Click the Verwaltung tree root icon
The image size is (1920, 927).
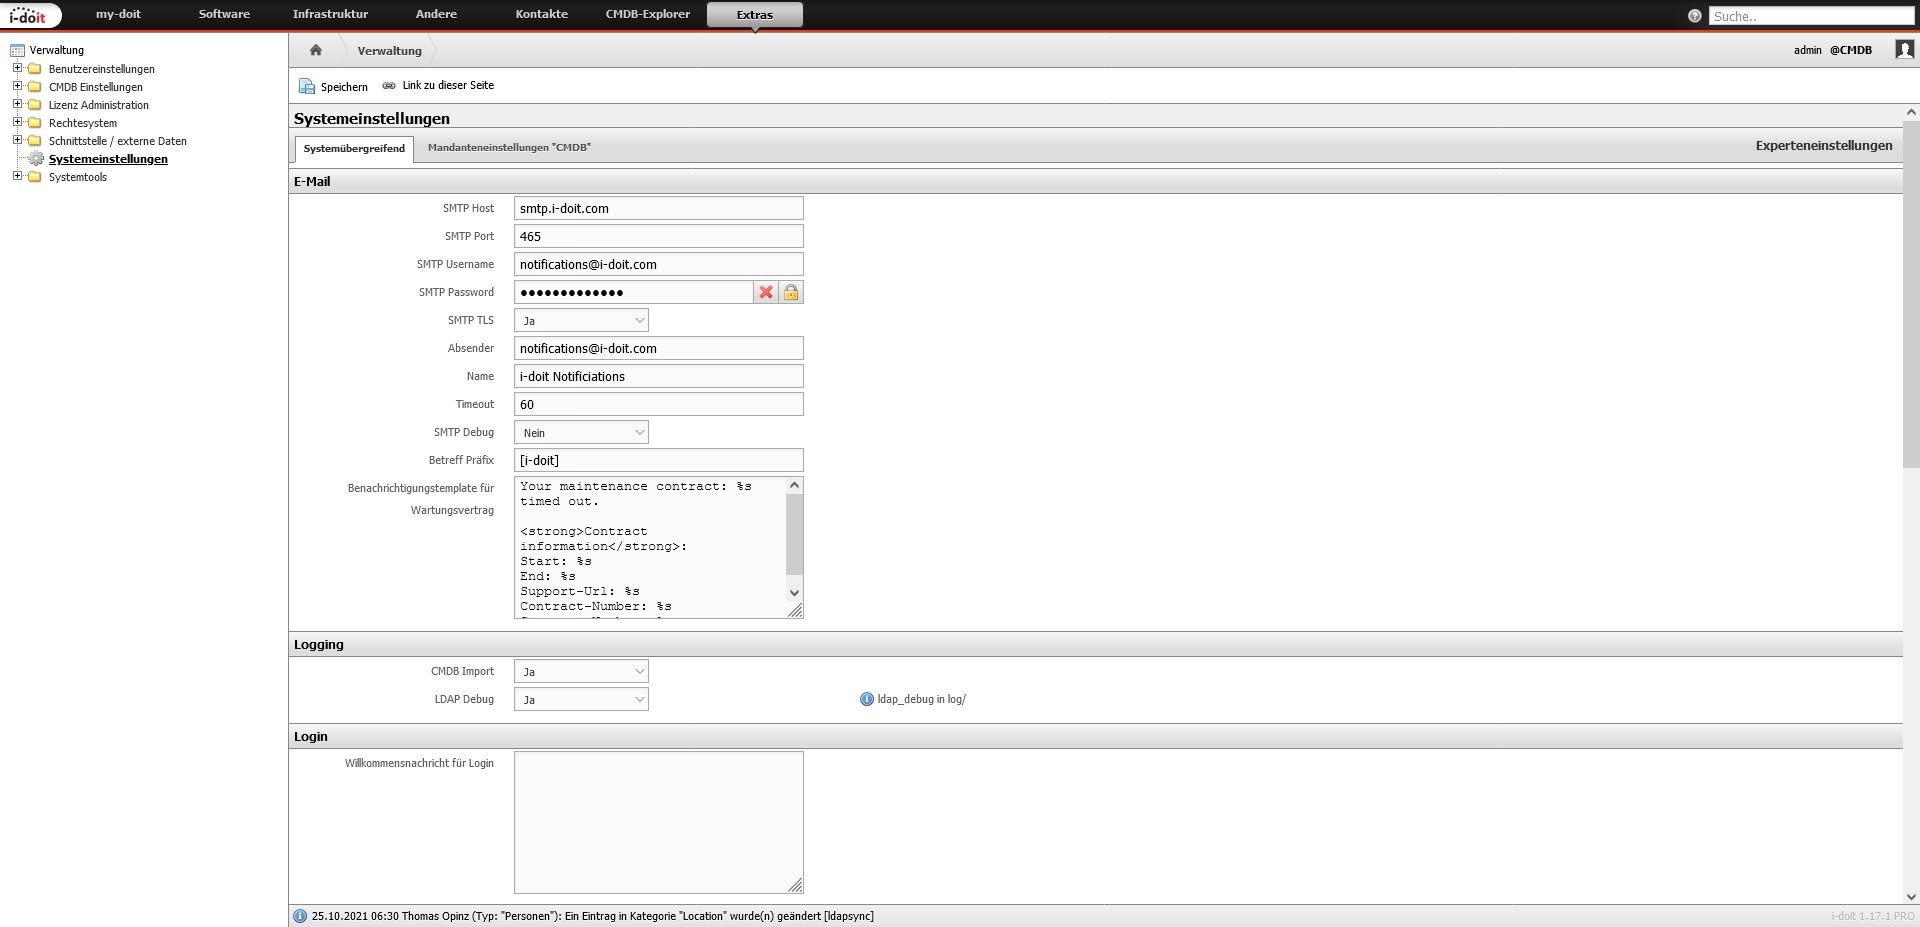(17, 50)
